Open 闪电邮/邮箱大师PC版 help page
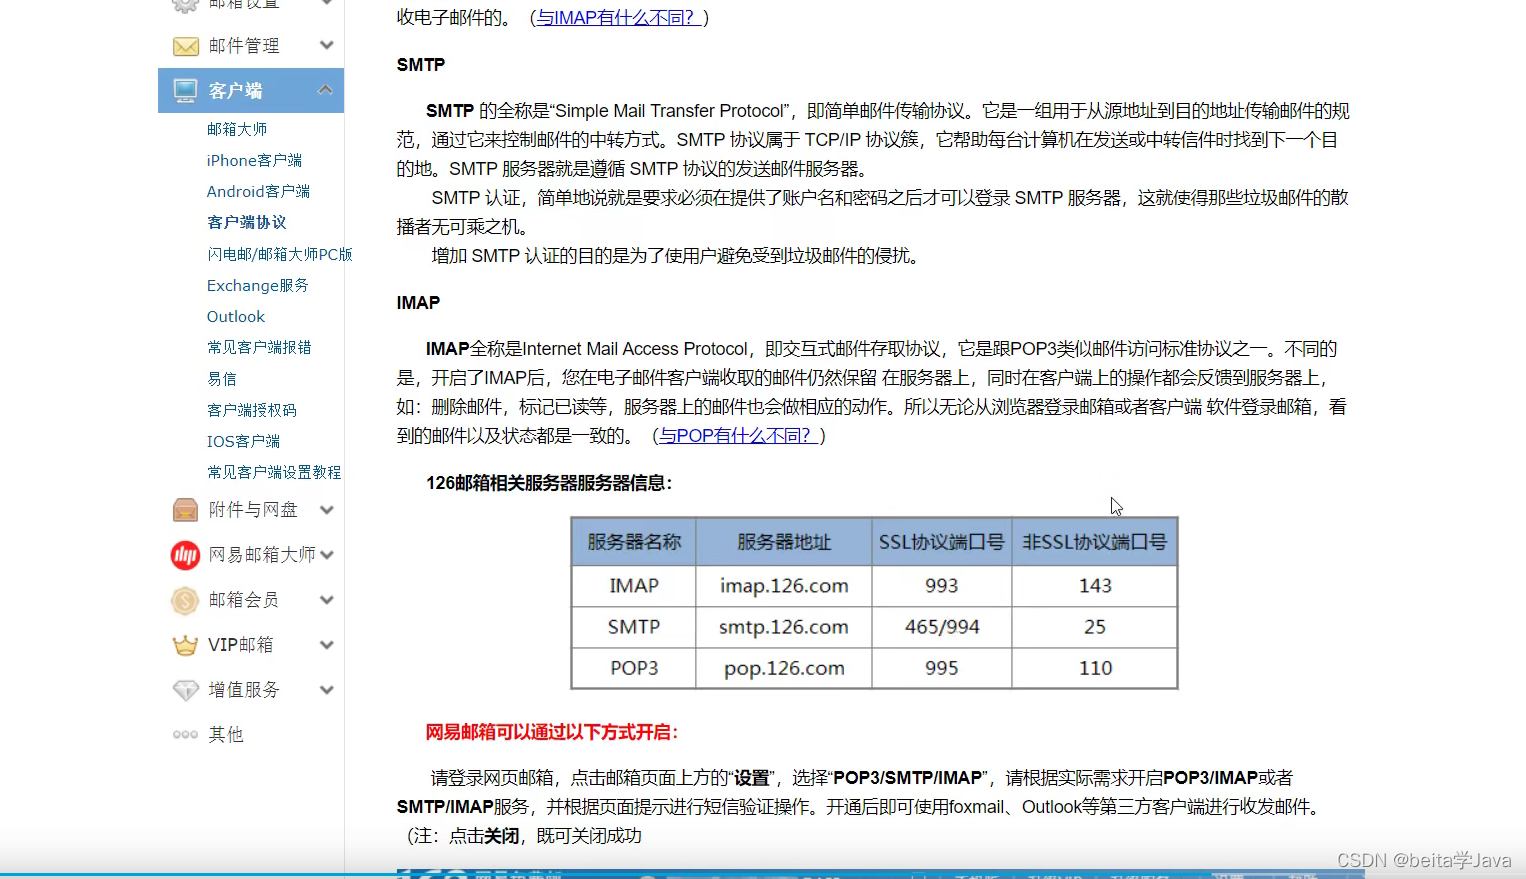 280,254
